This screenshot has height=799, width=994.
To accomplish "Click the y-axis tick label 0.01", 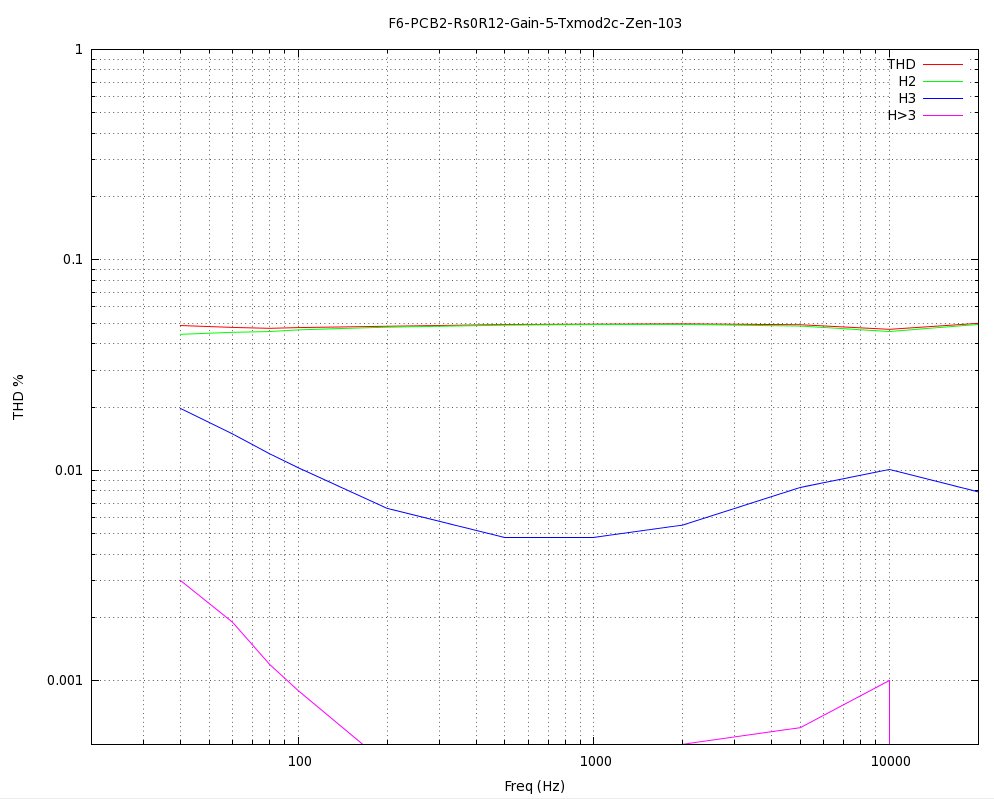I will (x=69, y=470).
